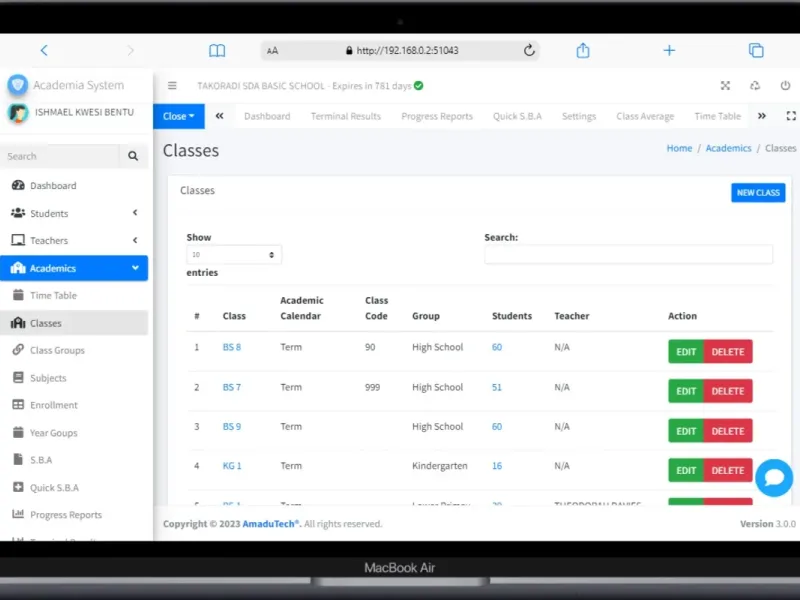Viewport: 800px width, 600px height.
Task: Click the recycle refresh icon in the header
Action: (755, 86)
